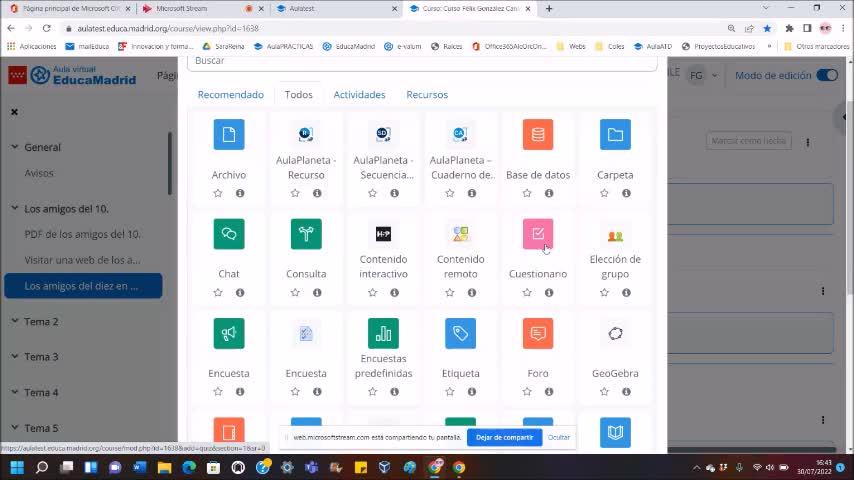The image size is (854, 480).
Task: Select Los amigos del diez en... item
Action: pyautogui.click(x=83, y=286)
